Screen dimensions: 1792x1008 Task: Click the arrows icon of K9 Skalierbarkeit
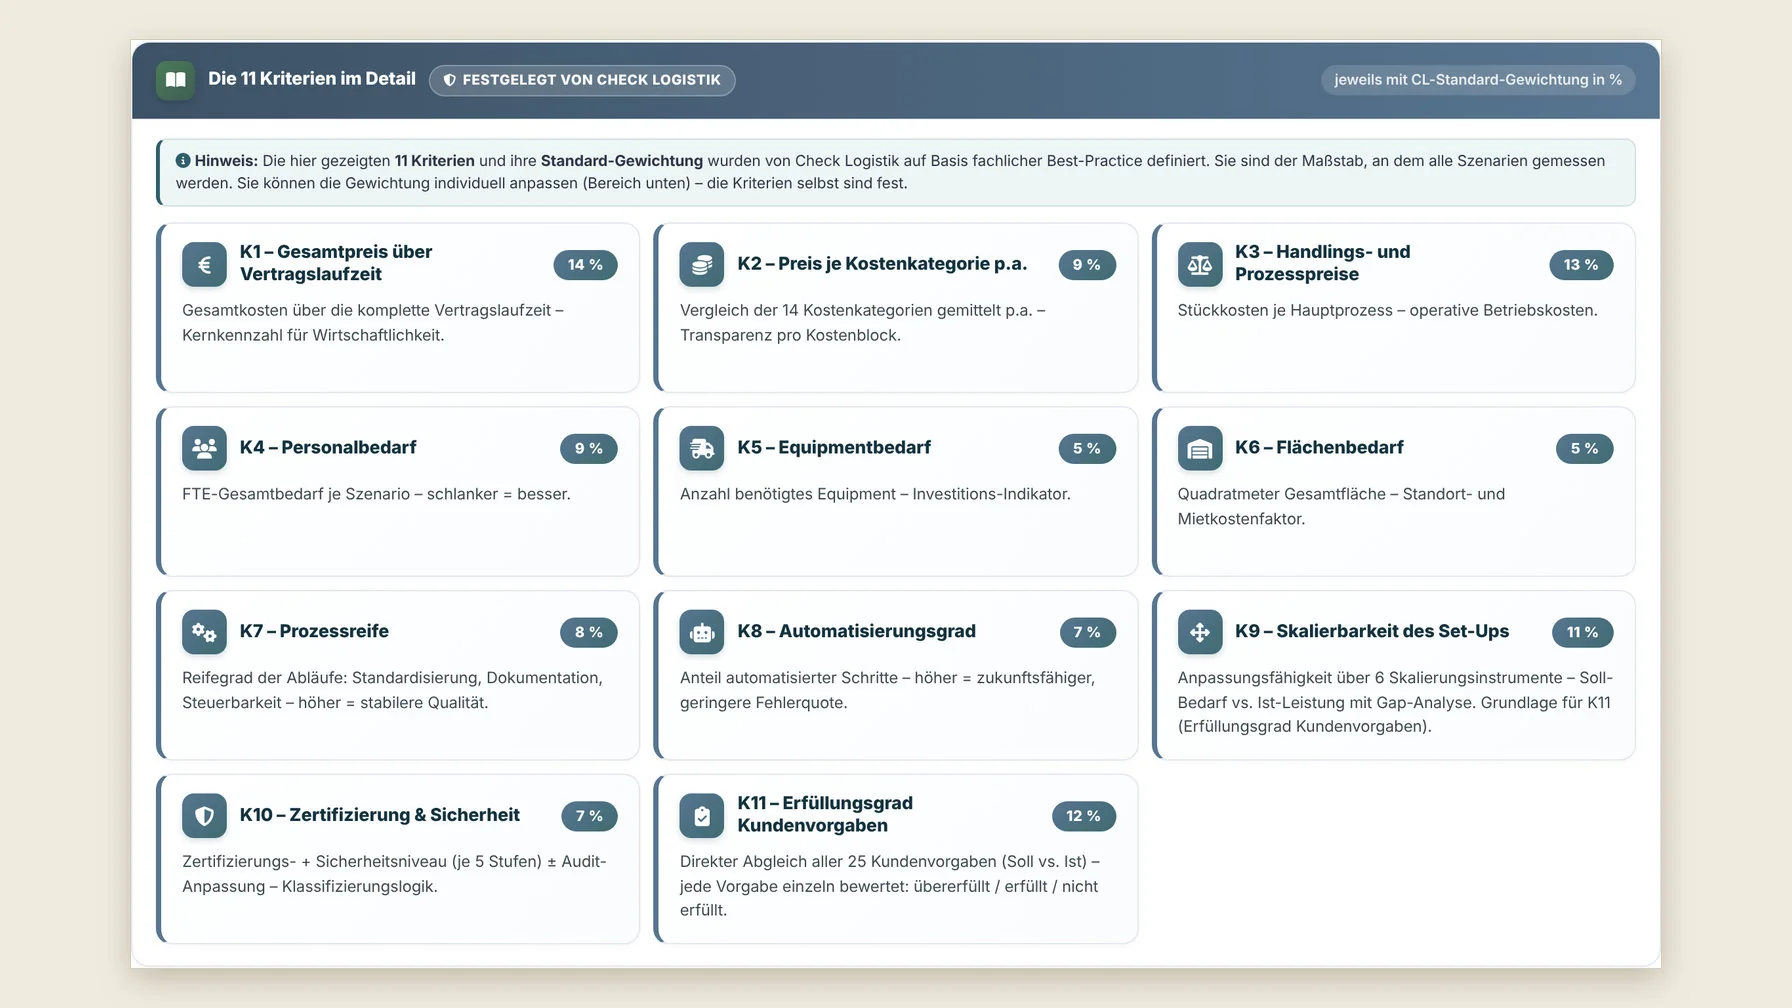coord(1200,632)
